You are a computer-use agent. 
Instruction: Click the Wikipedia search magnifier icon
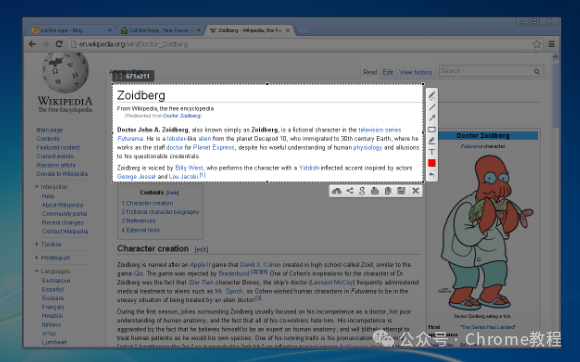click(537, 71)
